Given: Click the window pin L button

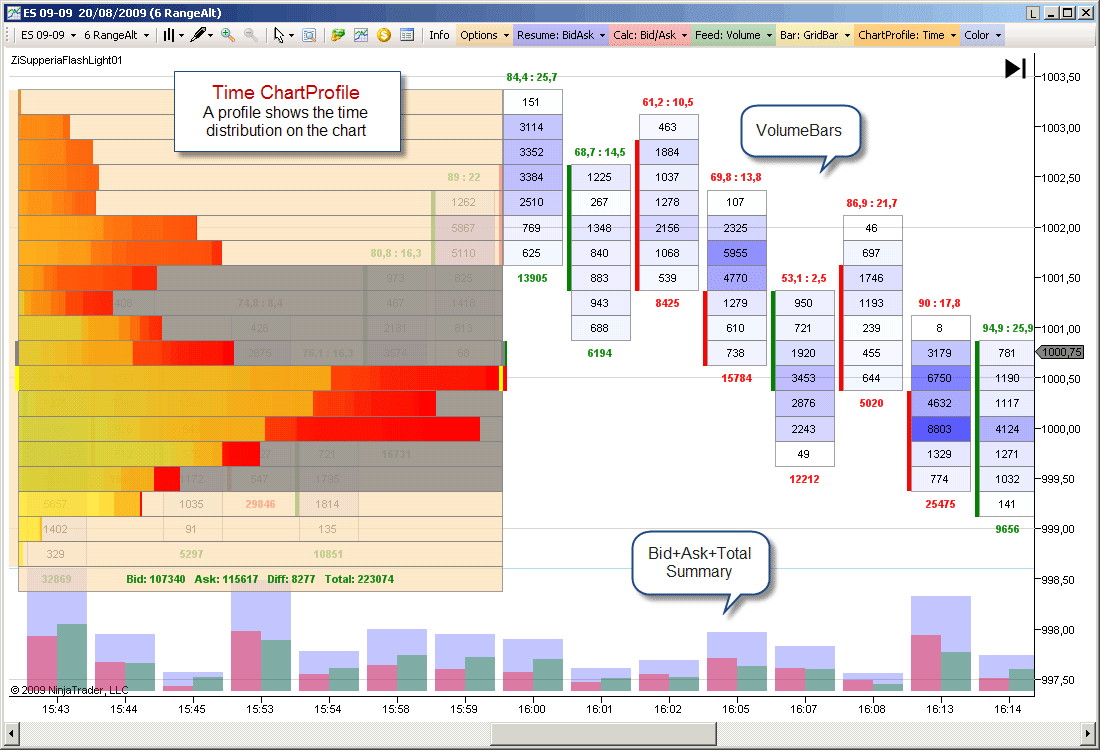Looking at the screenshot, I should [x=1032, y=13].
